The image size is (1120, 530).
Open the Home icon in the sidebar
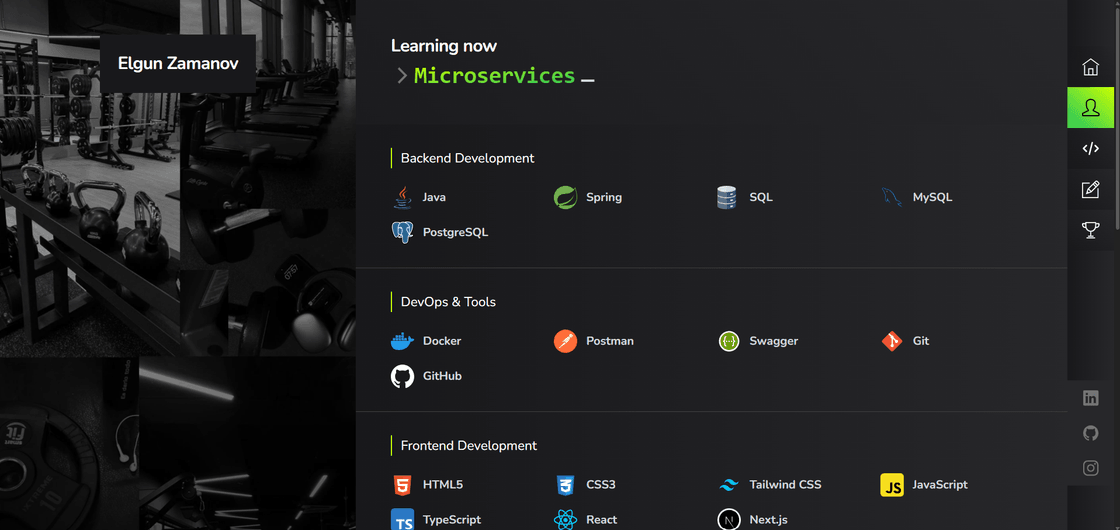(1090, 67)
